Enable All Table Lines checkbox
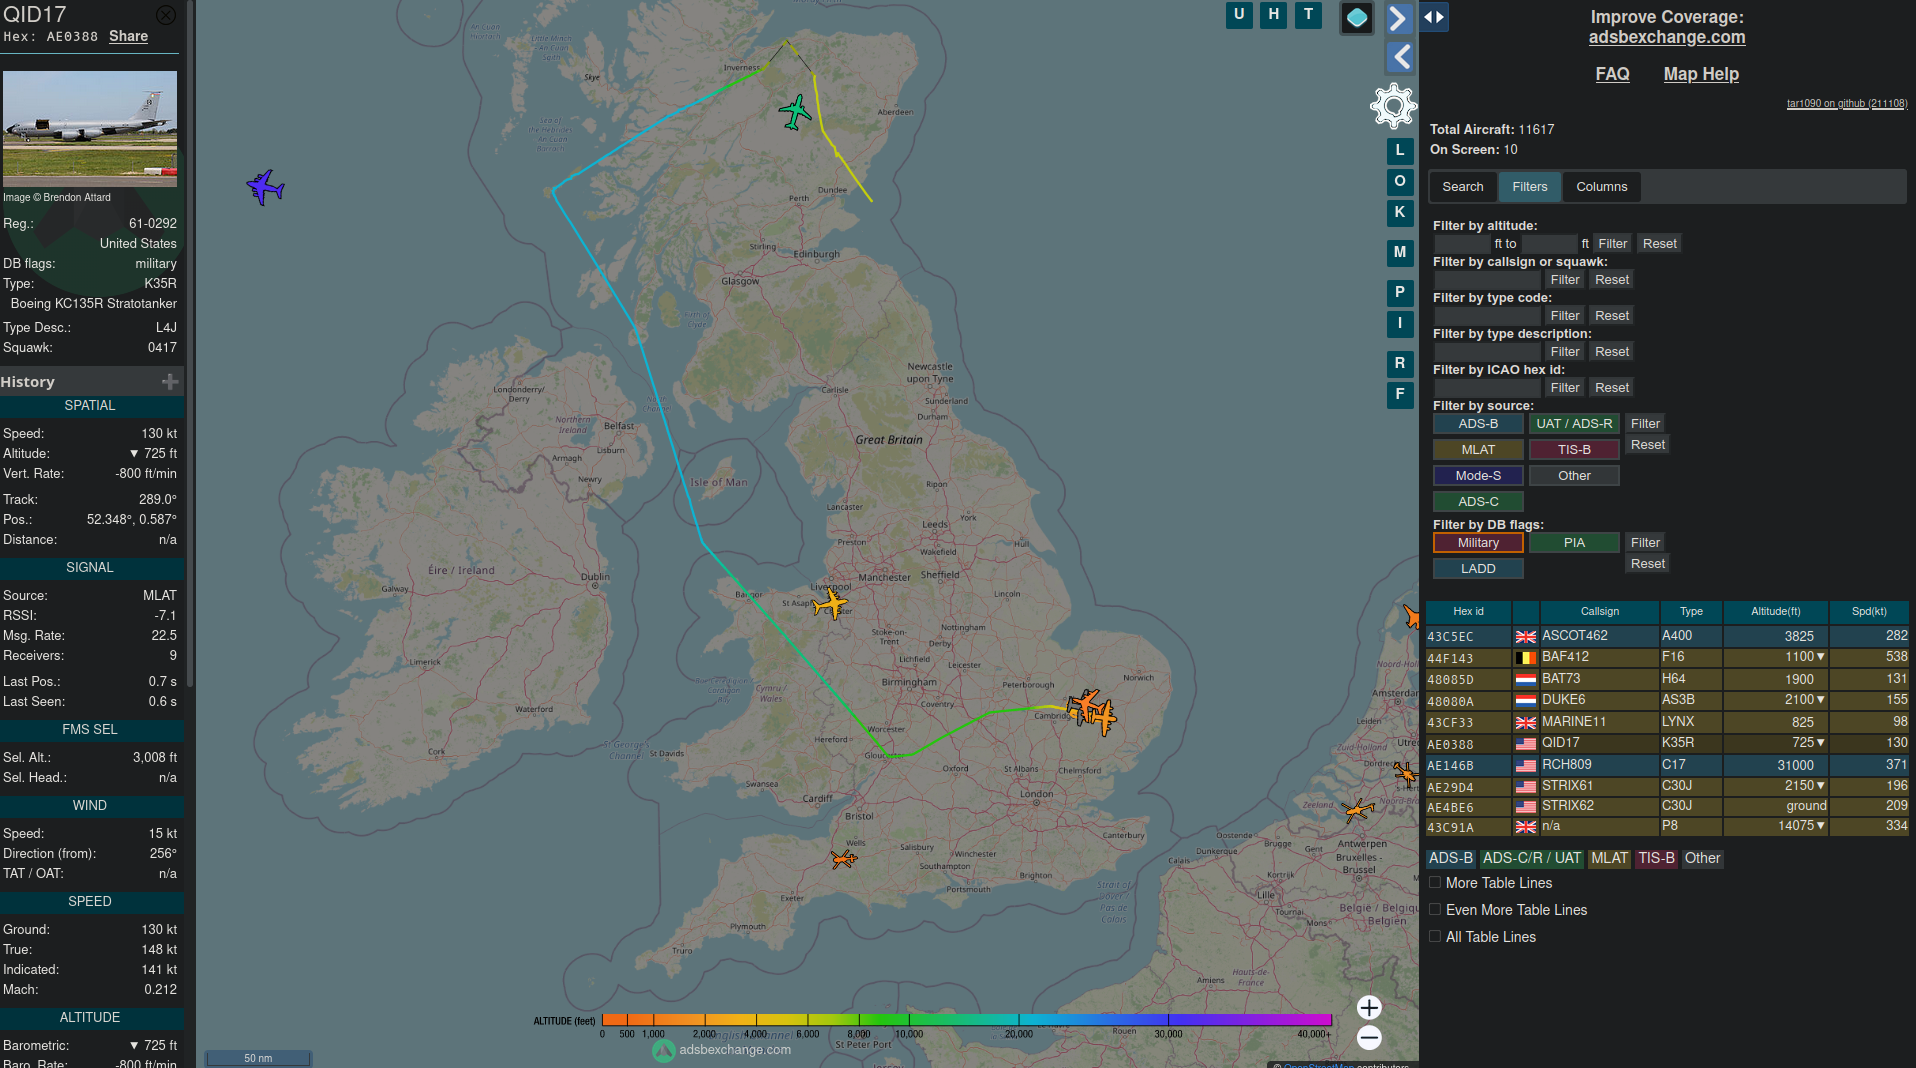This screenshot has width=1916, height=1068. pos(1435,937)
